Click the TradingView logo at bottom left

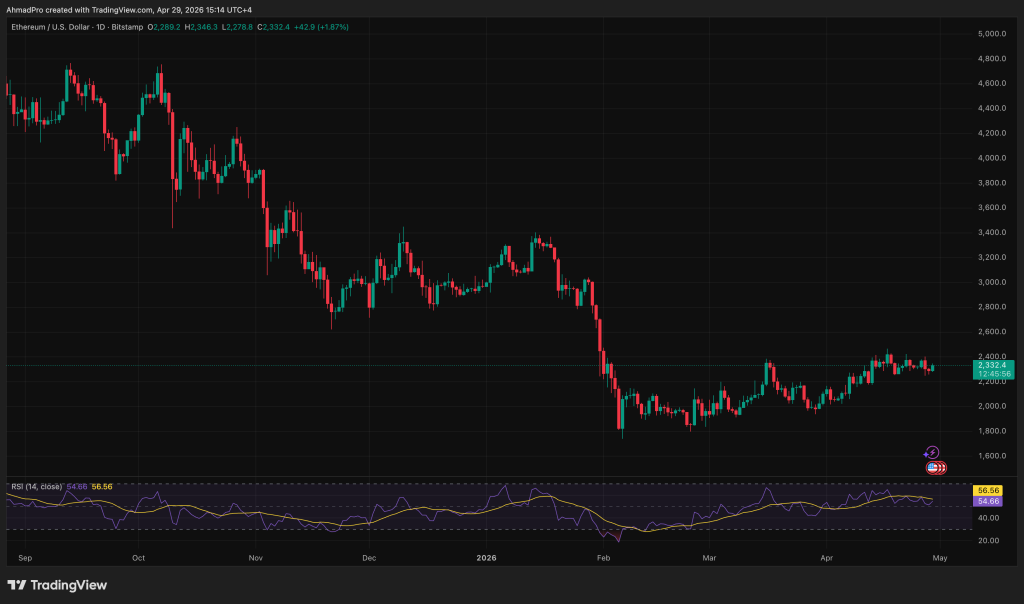(x=57, y=585)
